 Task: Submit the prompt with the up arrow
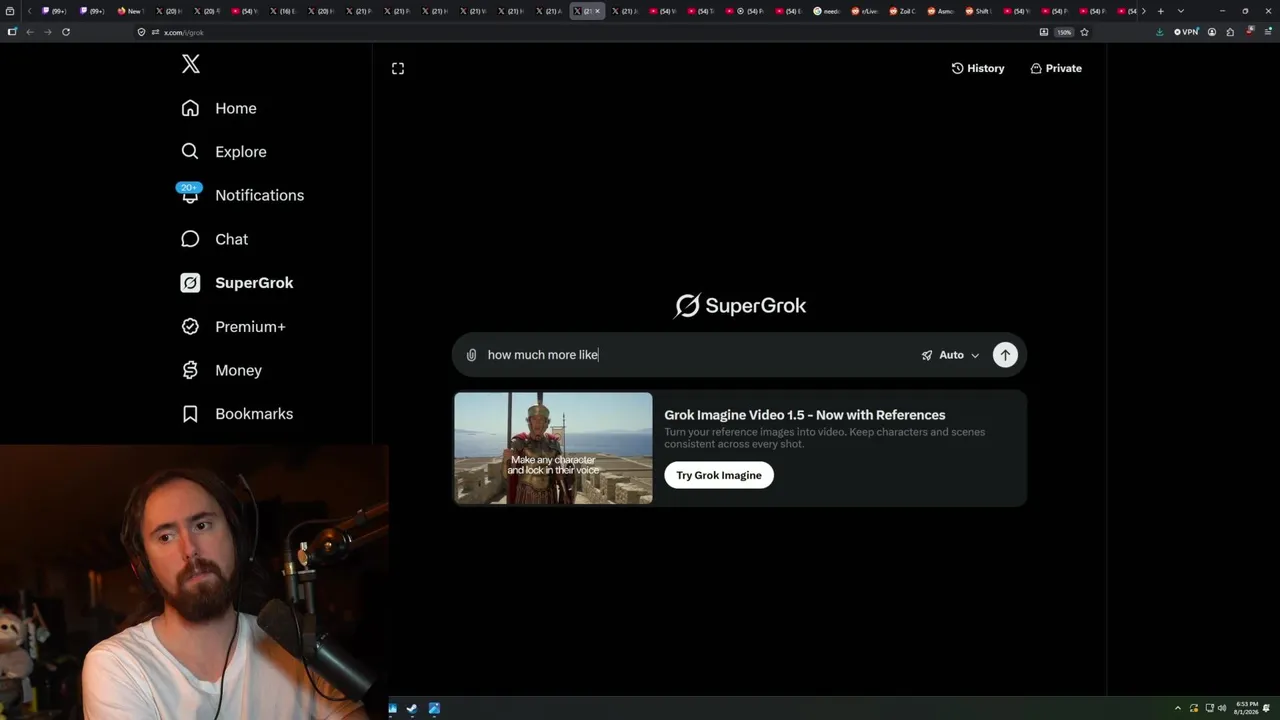1005,355
